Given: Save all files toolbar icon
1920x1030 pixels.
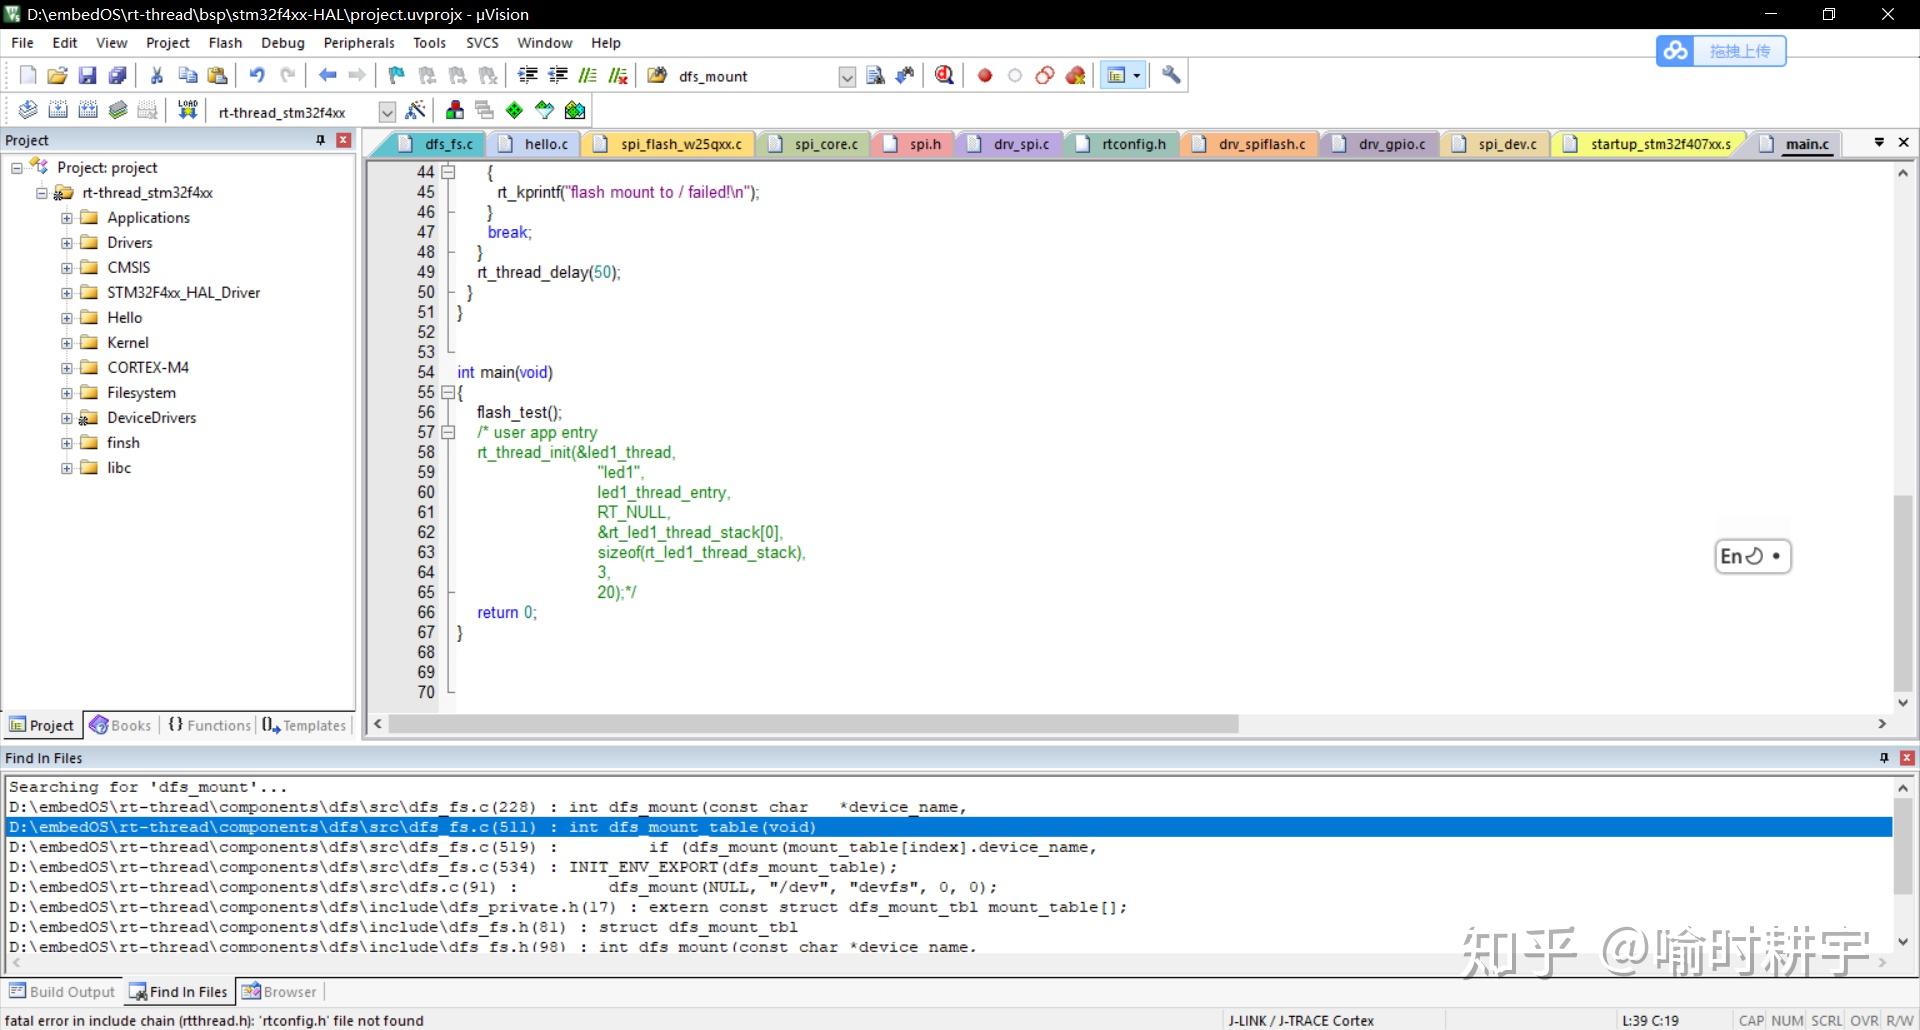Looking at the screenshot, I should click(x=118, y=76).
